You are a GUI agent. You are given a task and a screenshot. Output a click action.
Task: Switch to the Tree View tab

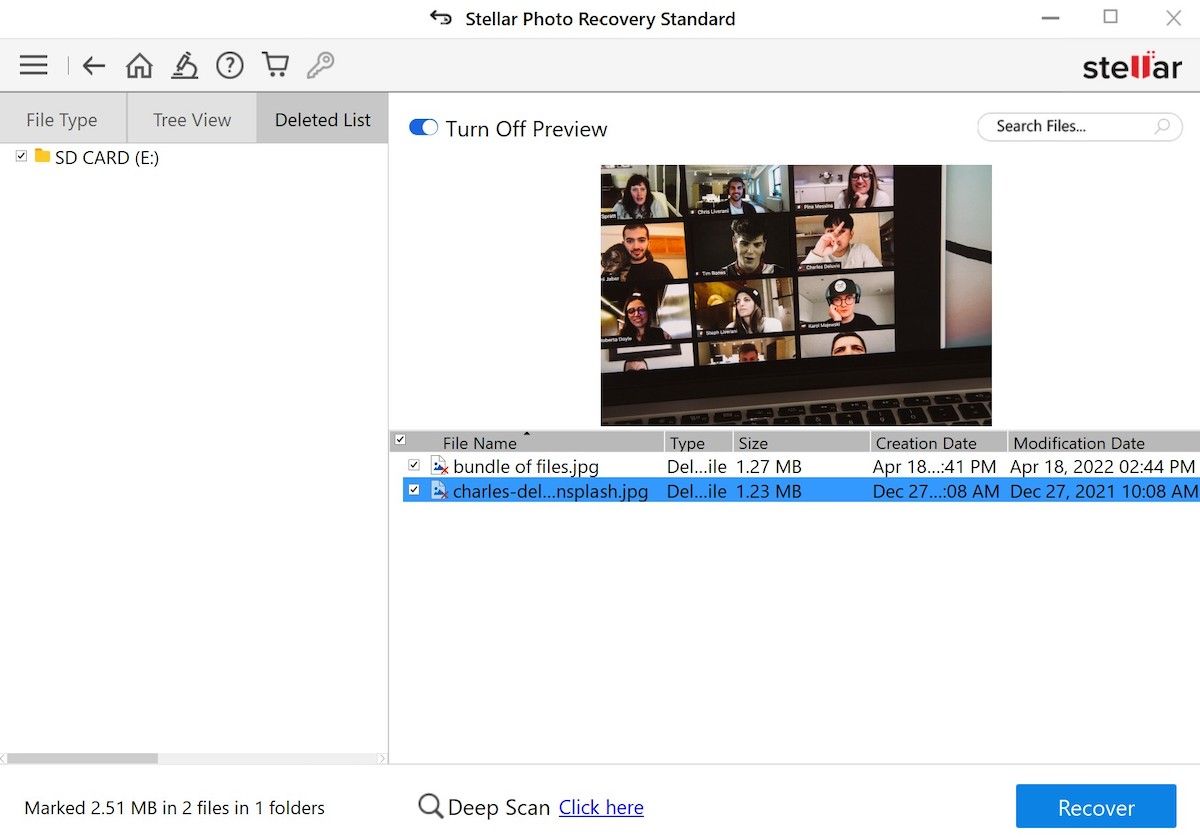tap(192, 119)
